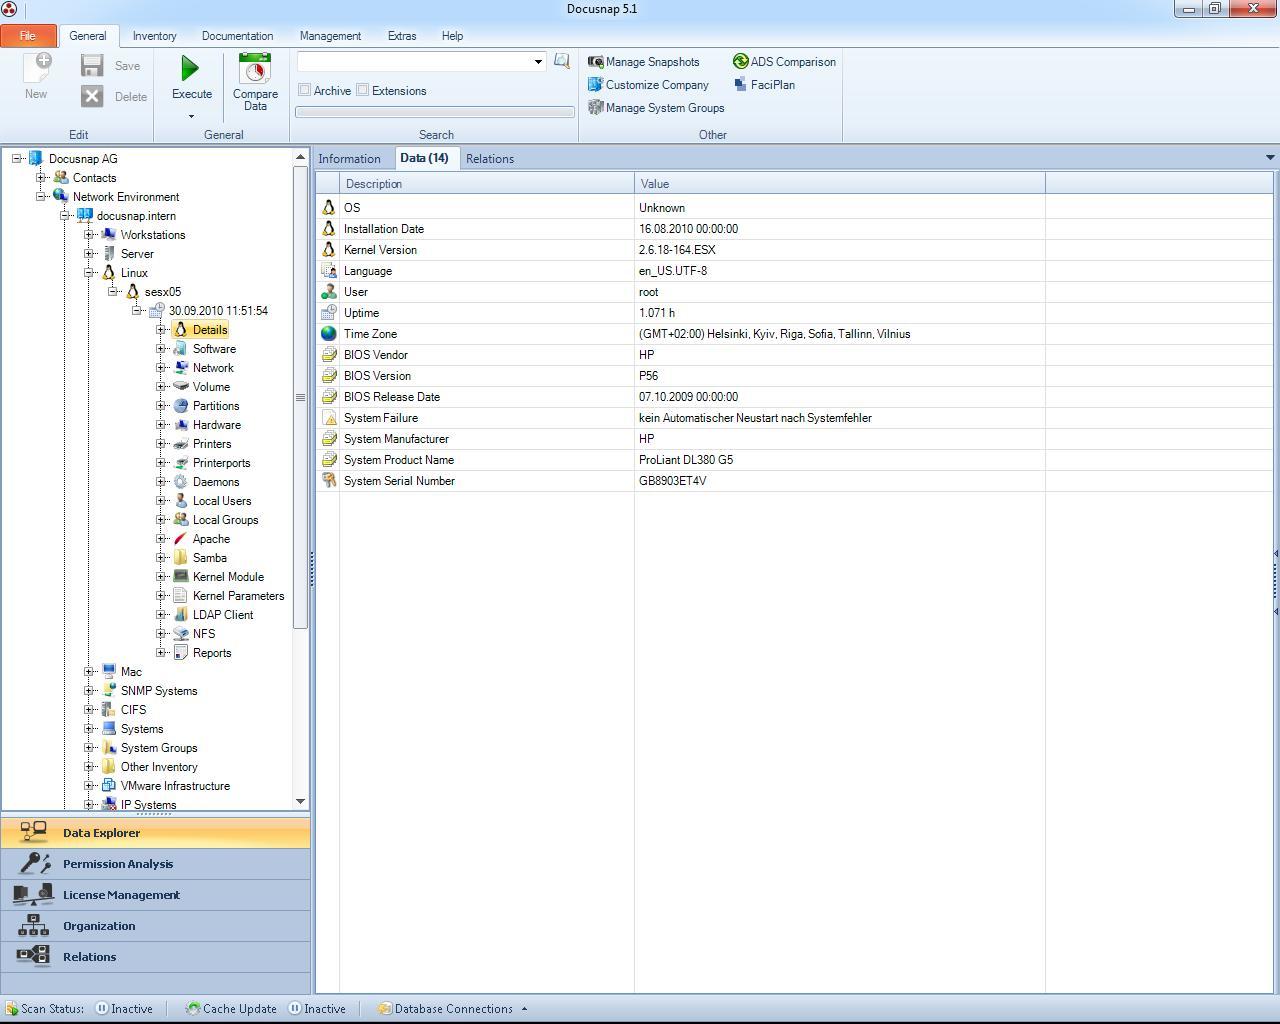The image size is (1280, 1024).
Task: Select the Hardware tree icon
Action: [180, 425]
